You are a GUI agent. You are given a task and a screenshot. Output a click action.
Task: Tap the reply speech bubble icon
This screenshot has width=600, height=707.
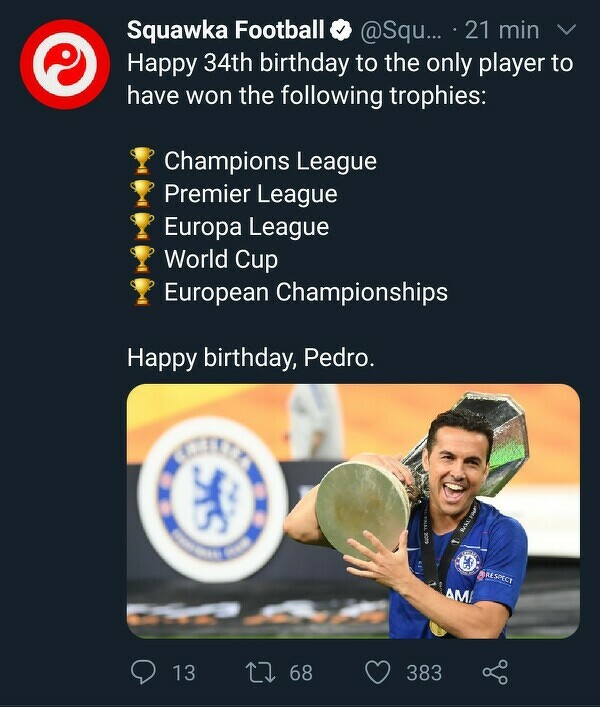coord(144,672)
